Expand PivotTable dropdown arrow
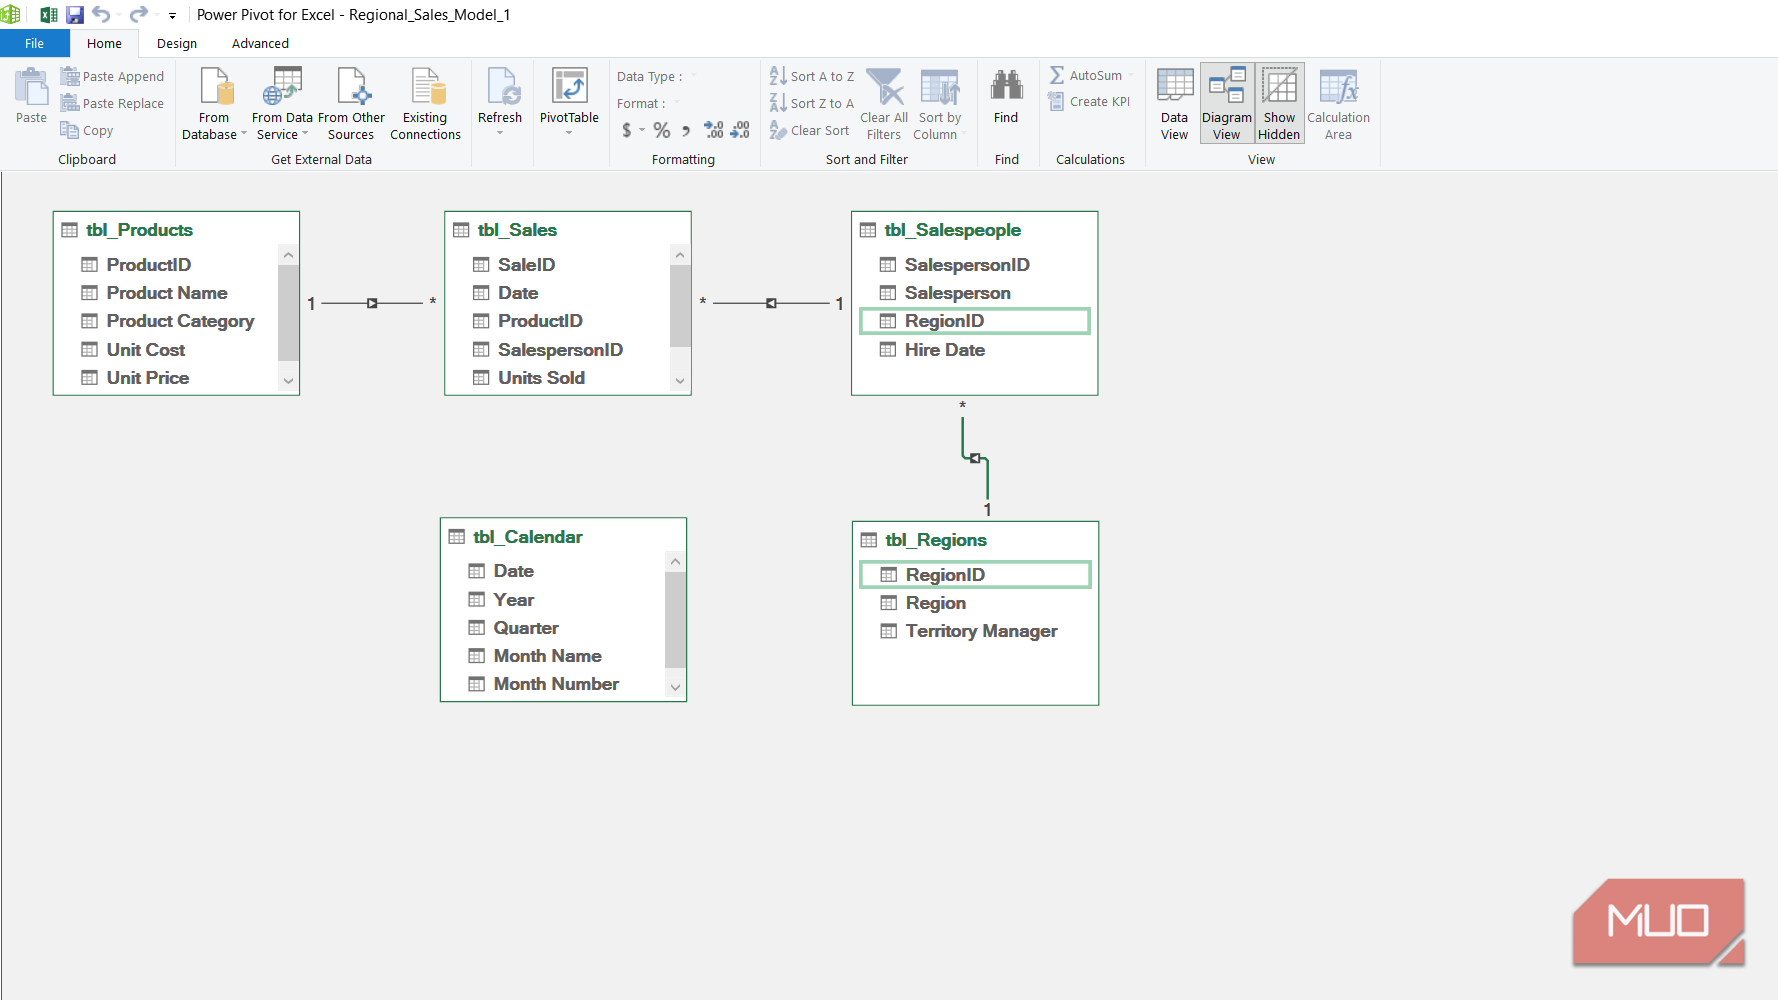 click(569, 133)
